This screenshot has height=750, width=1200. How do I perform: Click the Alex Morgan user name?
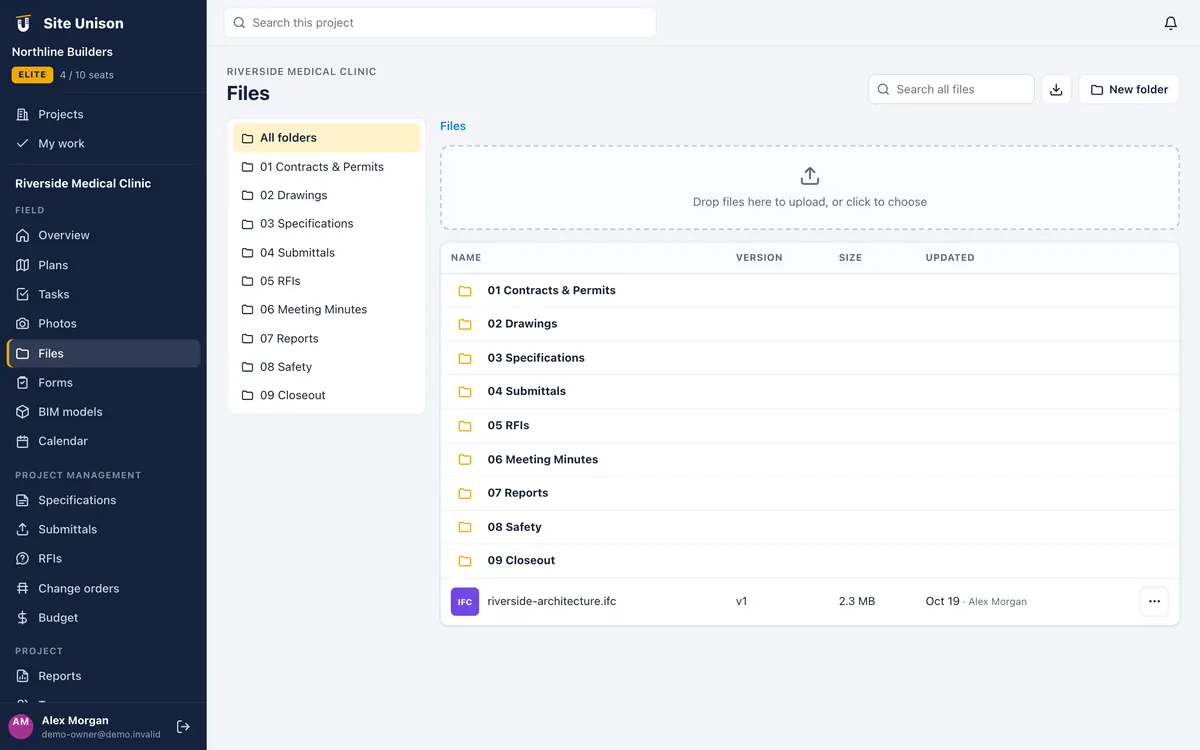click(75, 720)
